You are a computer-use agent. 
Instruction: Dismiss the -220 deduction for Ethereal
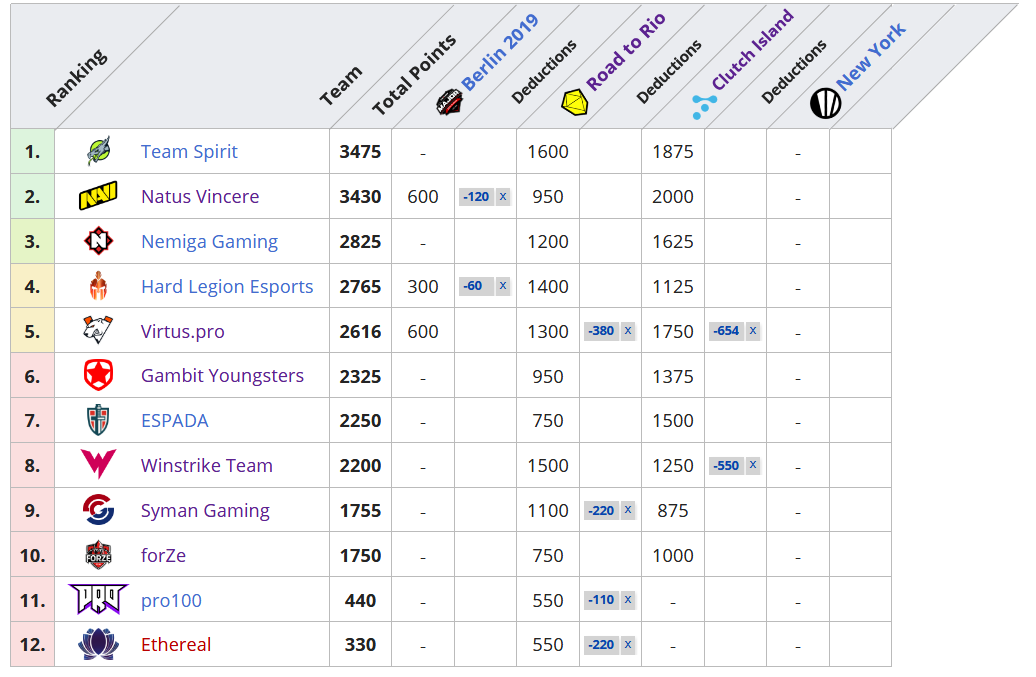(628, 645)
